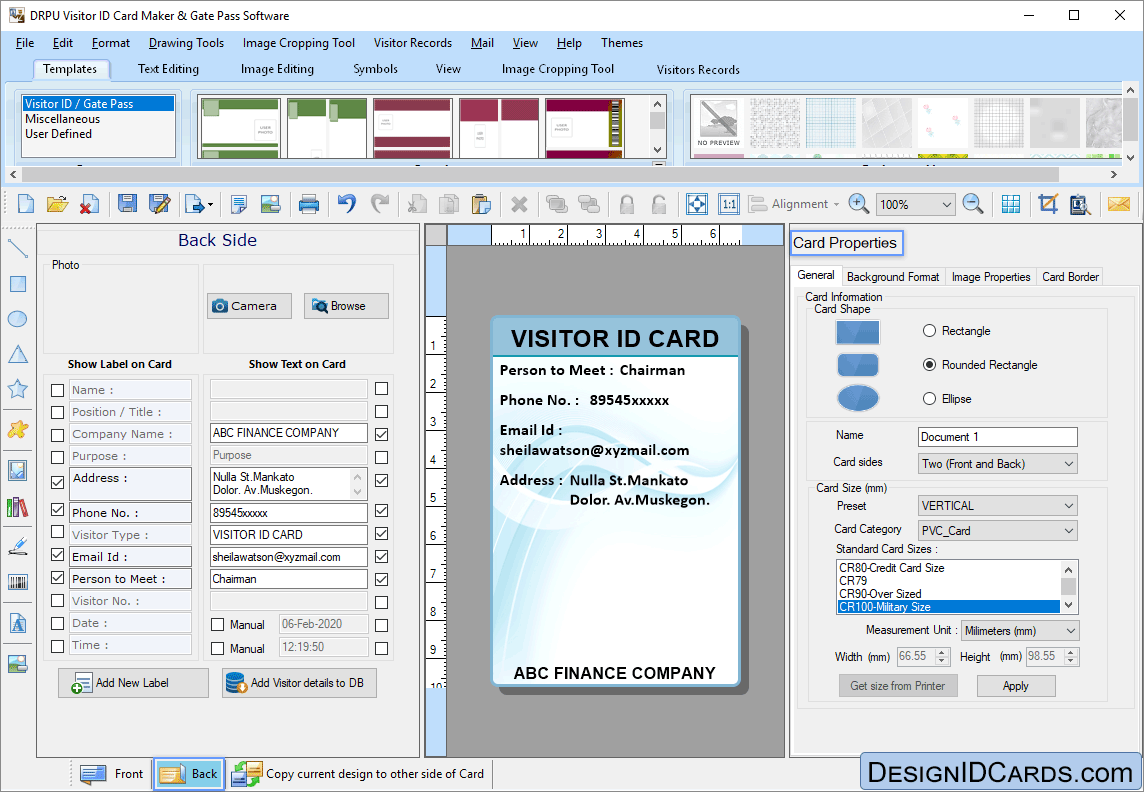Select the Ellipse card shape
Screen dimensions: 1144x792
click(x=928, y=398)
